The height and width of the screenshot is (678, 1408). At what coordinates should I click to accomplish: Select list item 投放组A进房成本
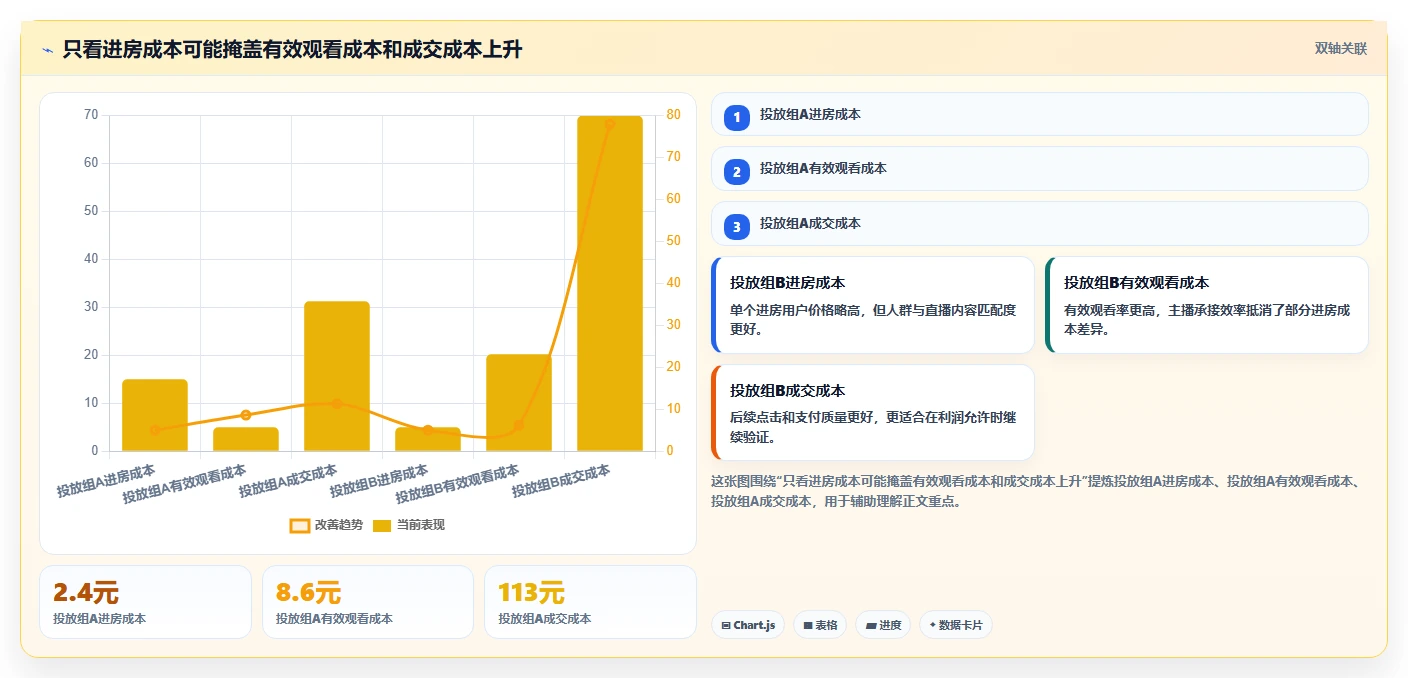(x=1039, y=114)
